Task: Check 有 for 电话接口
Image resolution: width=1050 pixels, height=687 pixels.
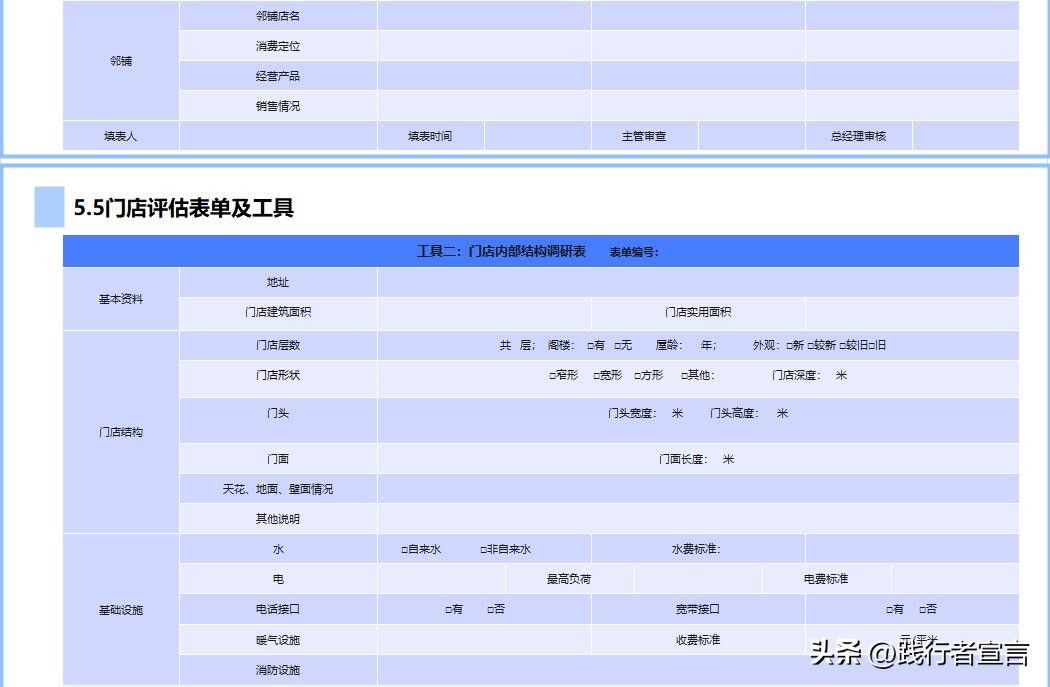Action: (449, 608)
